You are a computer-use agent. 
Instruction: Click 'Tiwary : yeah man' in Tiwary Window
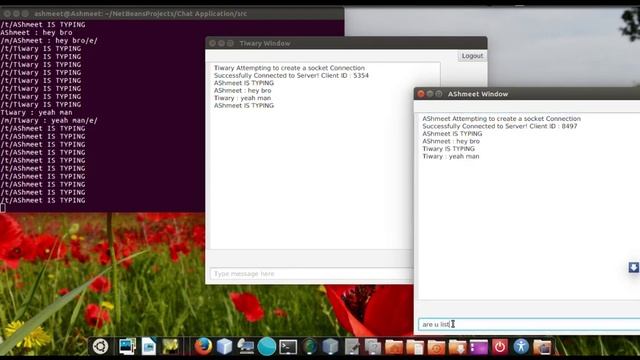(242, 98)
